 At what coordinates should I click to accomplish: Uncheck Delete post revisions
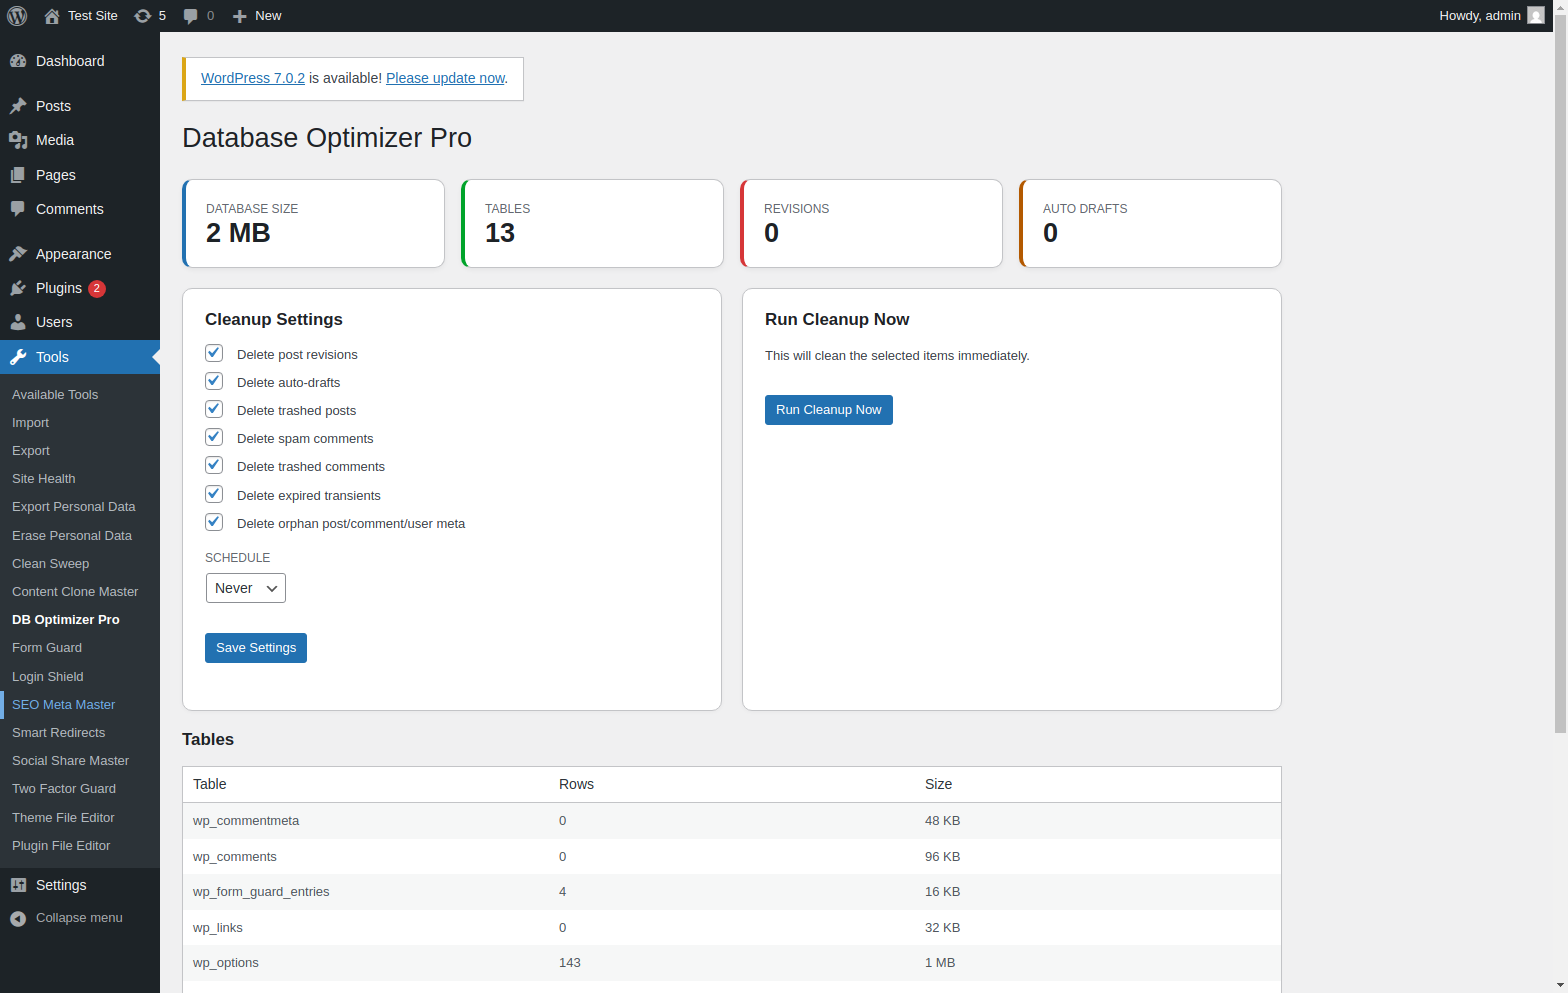point(214,353)
